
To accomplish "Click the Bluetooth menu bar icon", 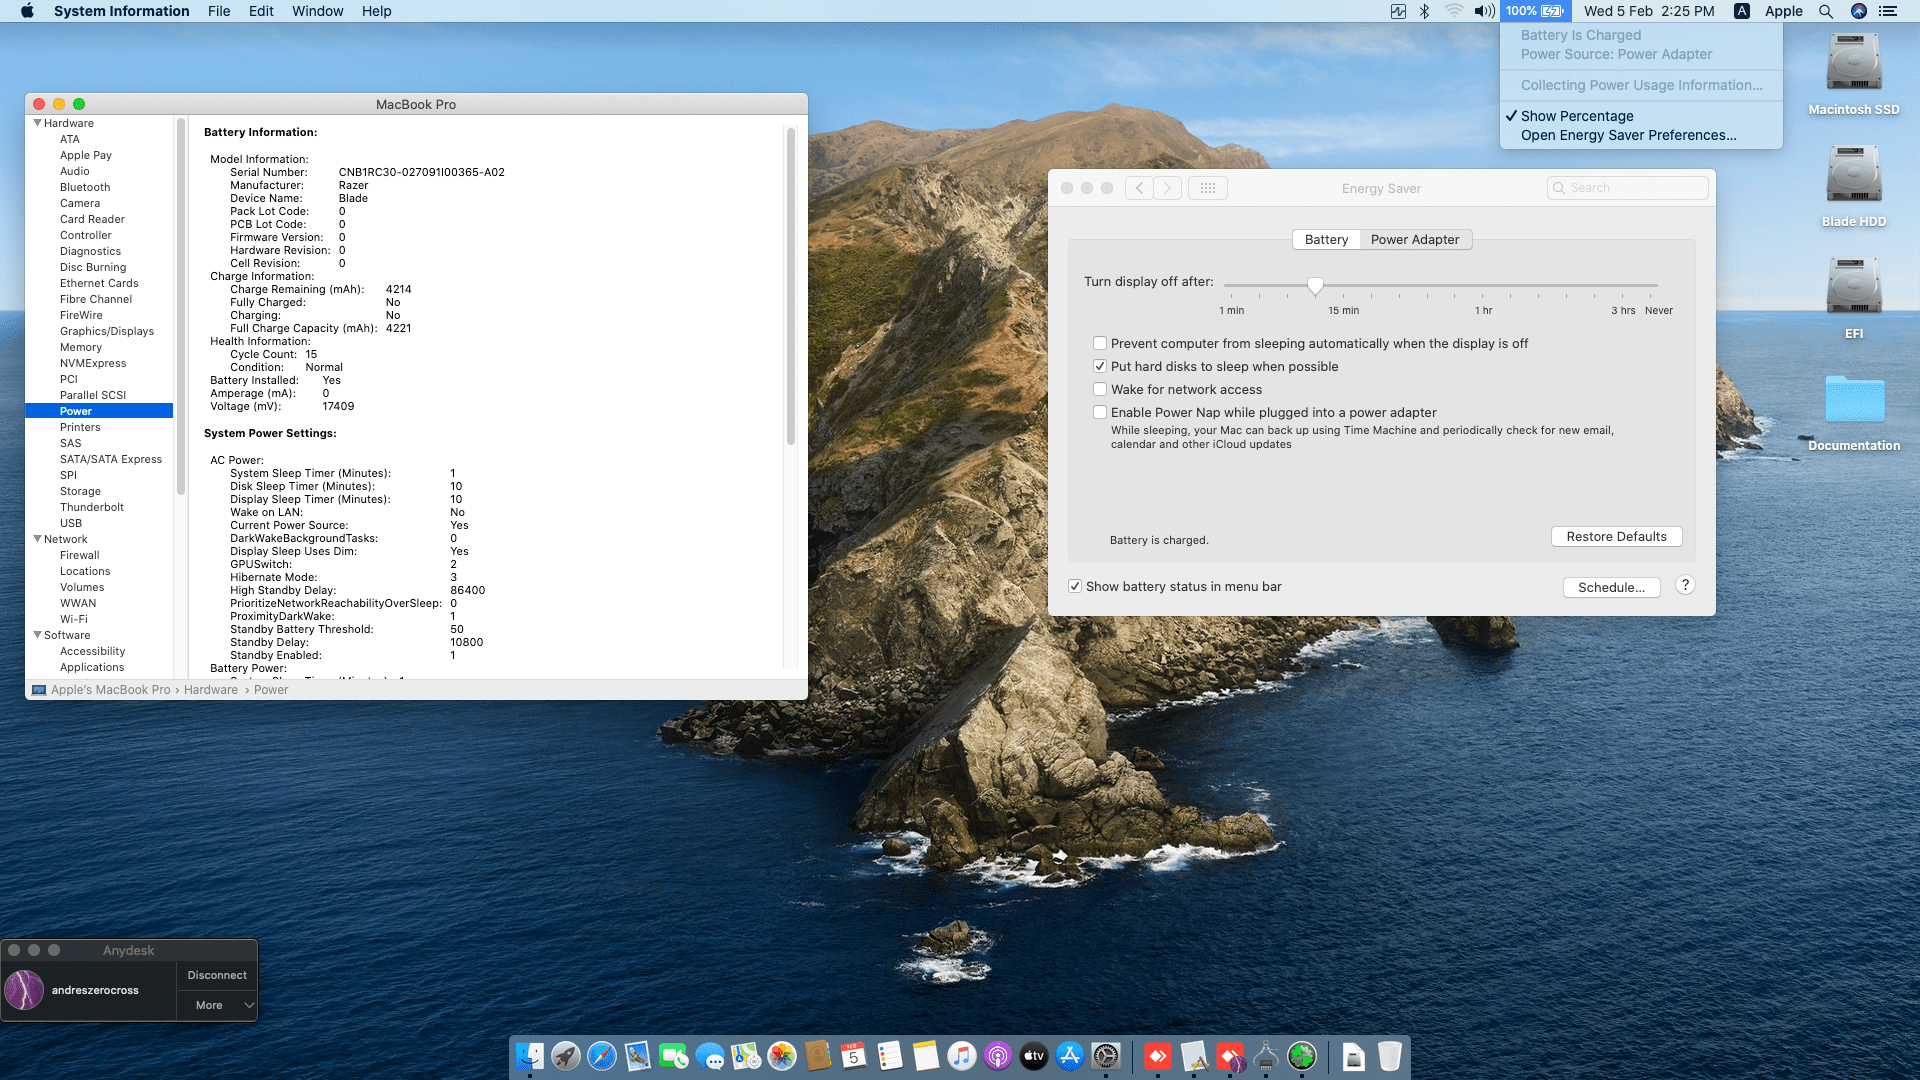I will click(x=1424, y=11).
